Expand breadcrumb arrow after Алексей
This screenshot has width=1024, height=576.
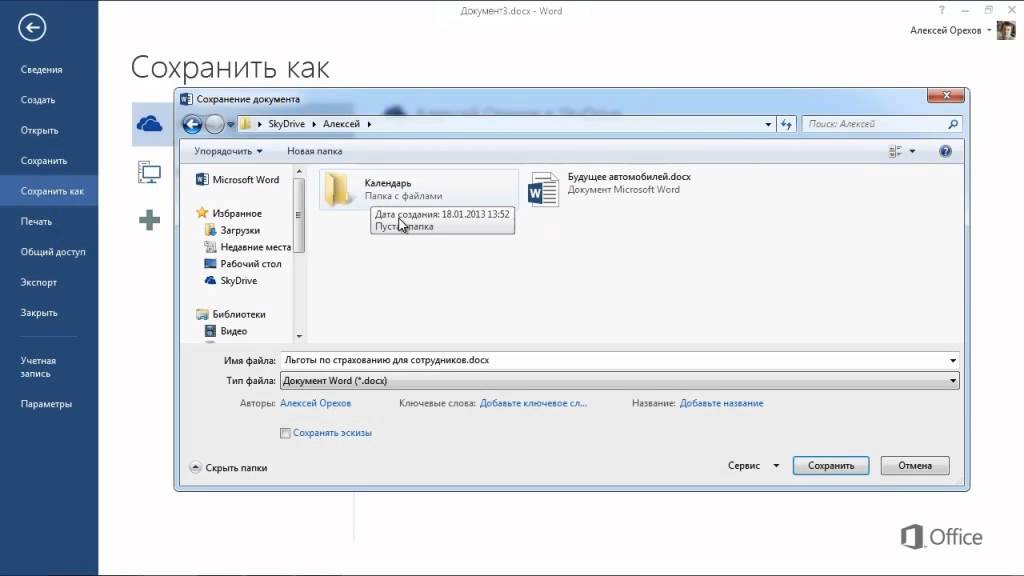tap(369, 124)
